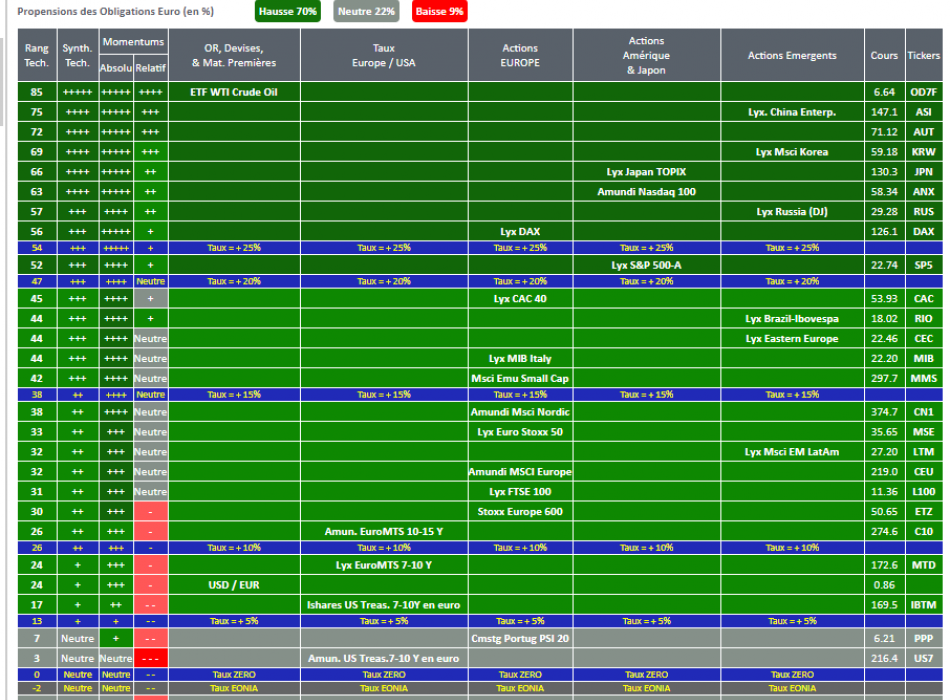Select the "Lyx Msci EM LatAm" cell
950x700 pixels.
(x=792, y=452)
